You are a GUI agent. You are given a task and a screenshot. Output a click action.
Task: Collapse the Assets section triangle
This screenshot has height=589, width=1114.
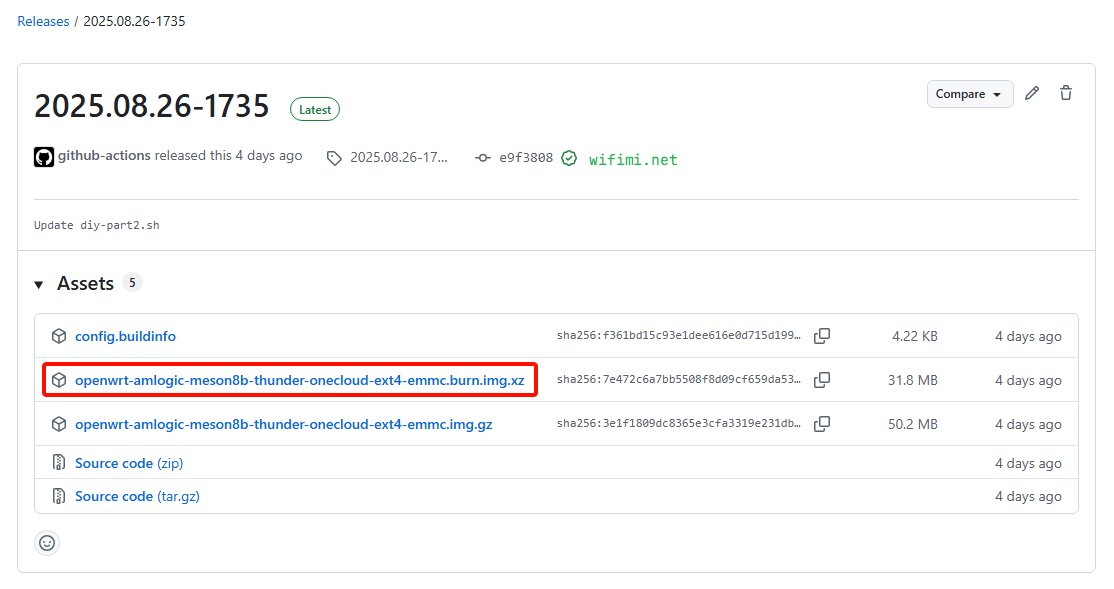point(39,285)
